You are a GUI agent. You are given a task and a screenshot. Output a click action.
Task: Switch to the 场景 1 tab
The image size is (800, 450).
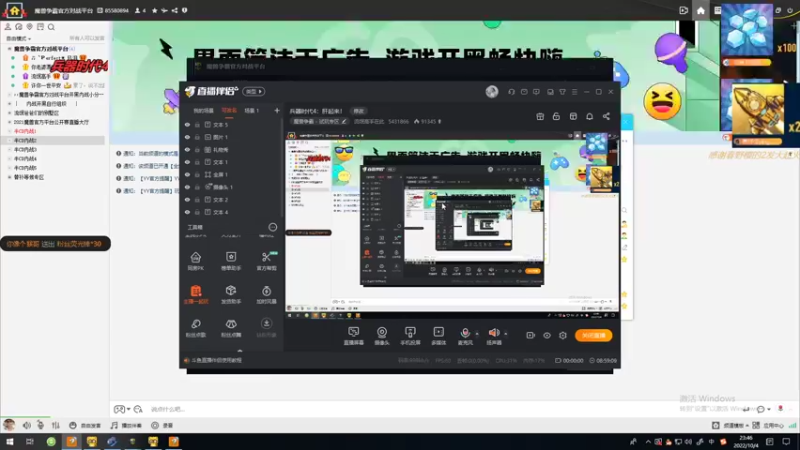[x=252, y=111]
